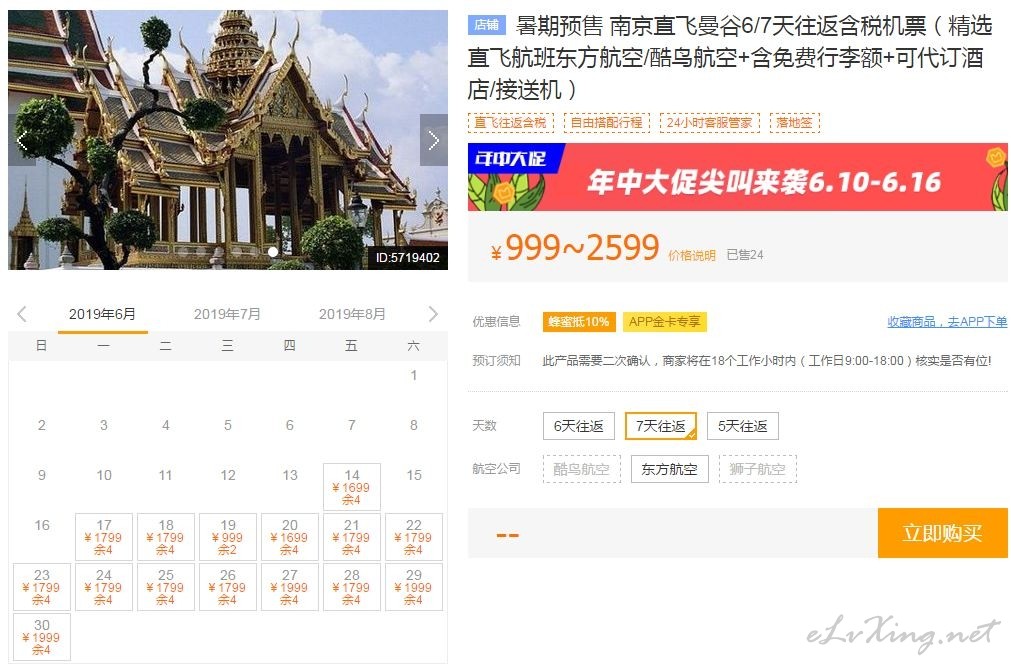Click the APP金卡专享 badge
The width and height of the screenshot is (1011, 667).
click(x=665, y=322)
